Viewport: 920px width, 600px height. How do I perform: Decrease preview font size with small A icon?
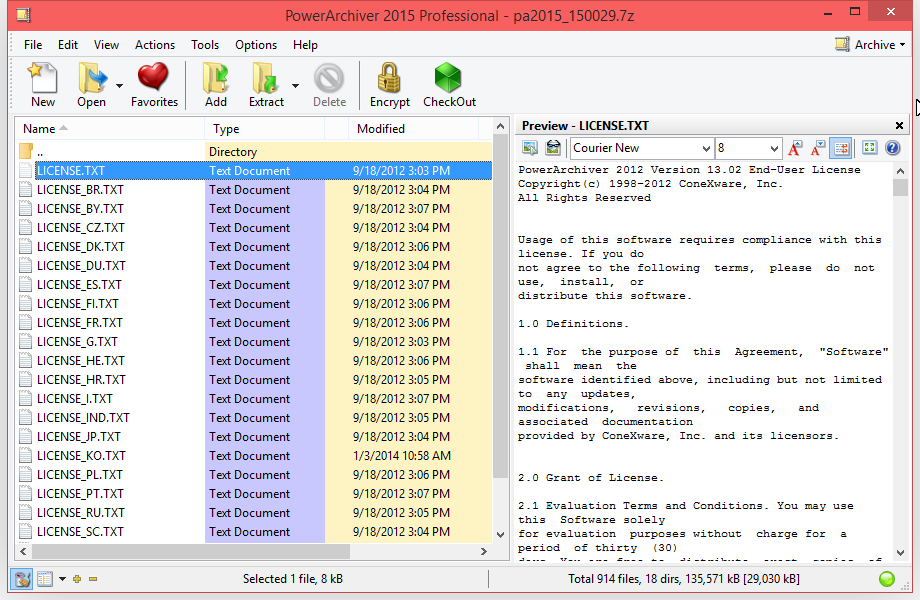(818, 148)
